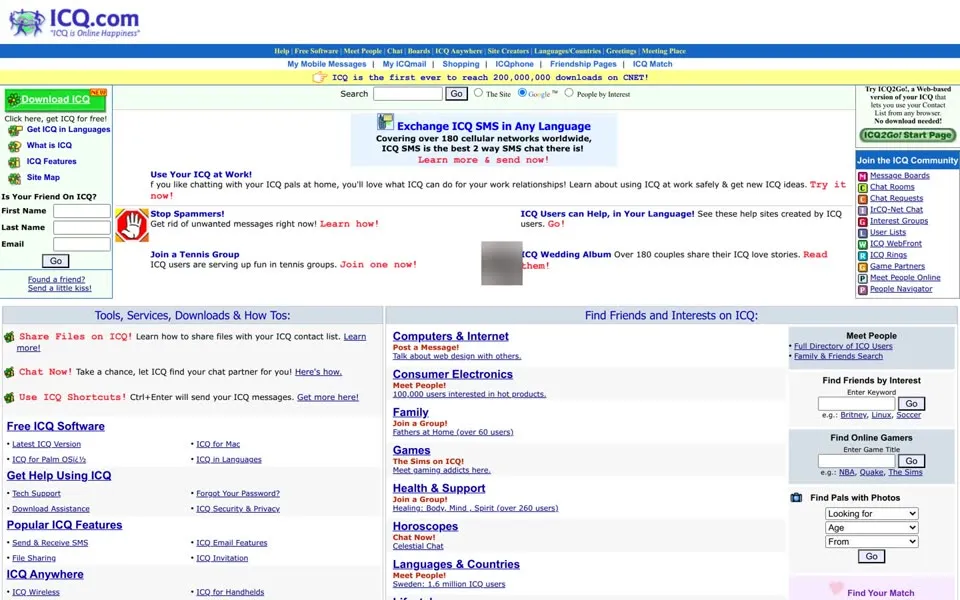Click the pointing hand icon in the yellow banner
This screenshot has height=600, width=960.
[320, 77]
